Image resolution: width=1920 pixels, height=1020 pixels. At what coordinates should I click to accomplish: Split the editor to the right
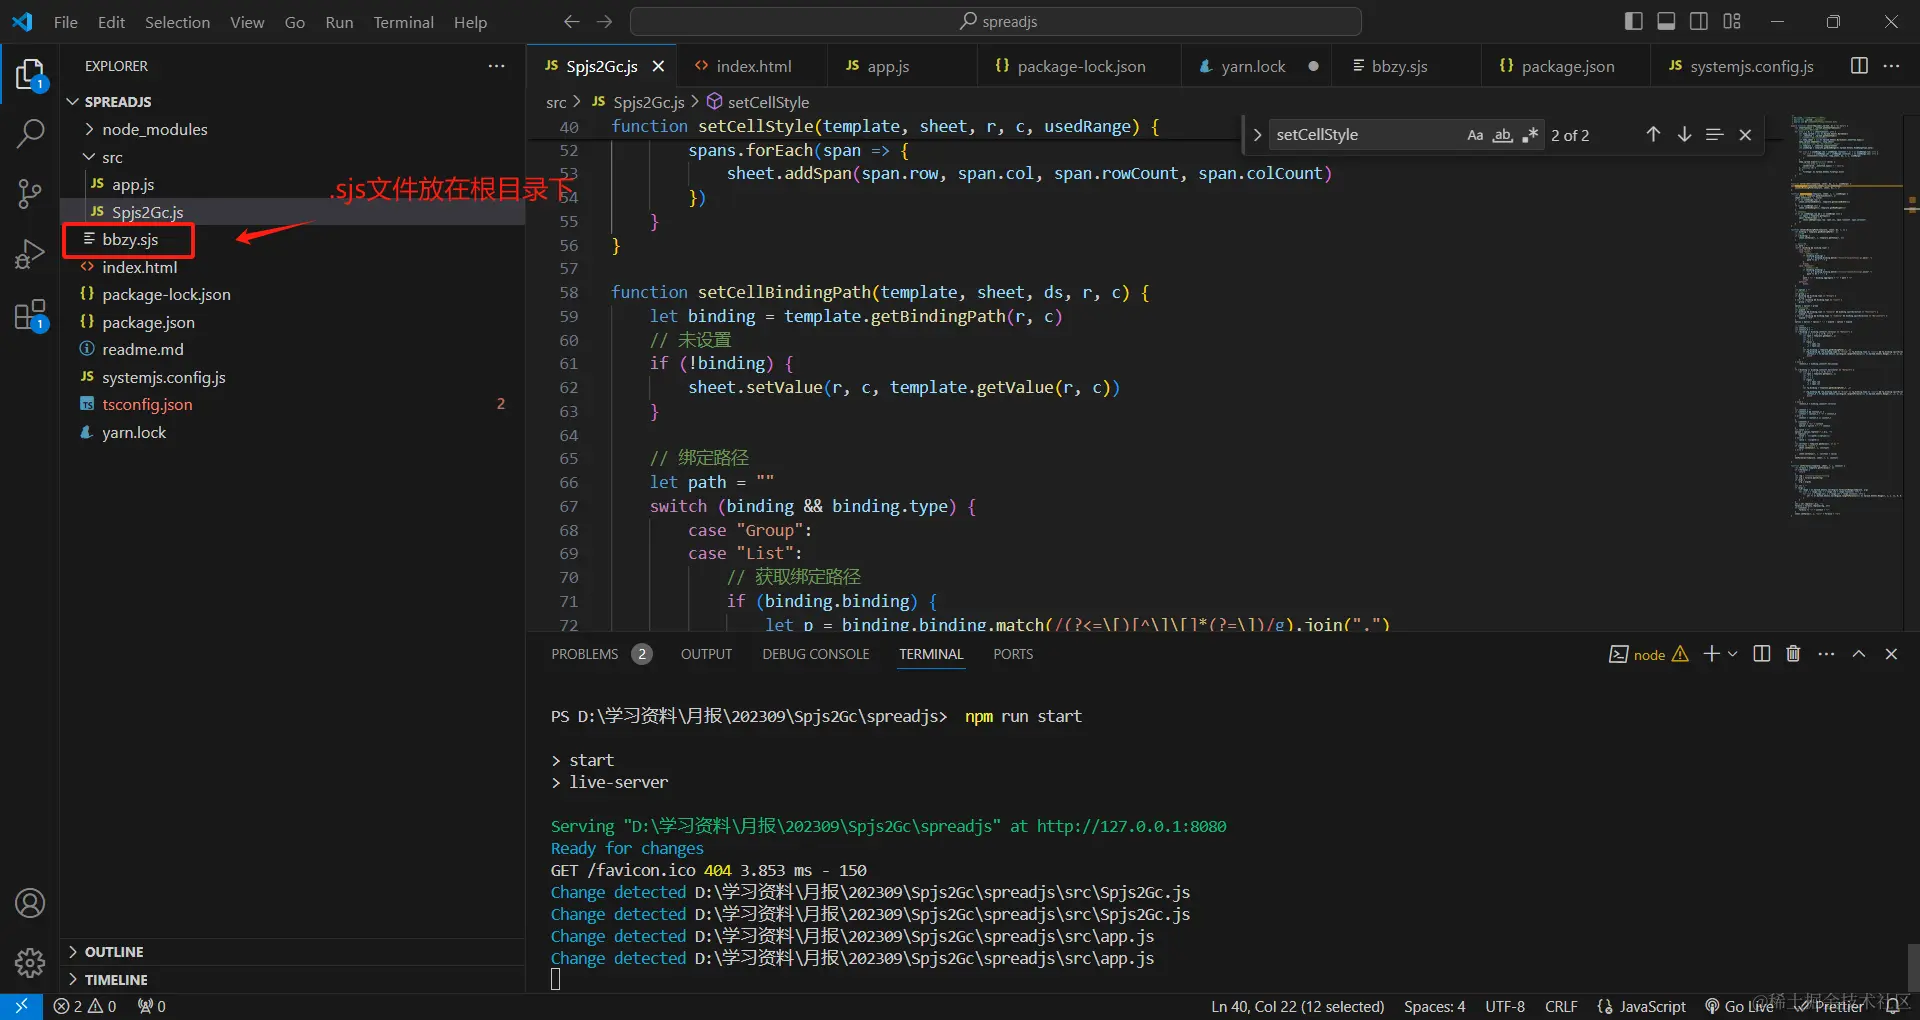coord(1859,66)
